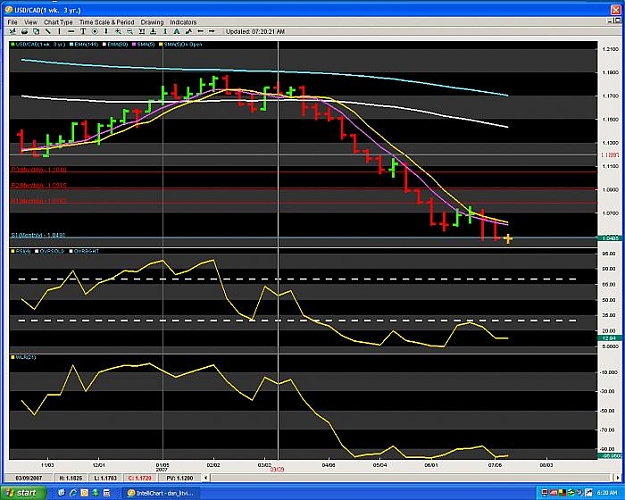Launch Internet Explorer from quick launch
Viewport: 625px width, 500px height.
[73, 493]
